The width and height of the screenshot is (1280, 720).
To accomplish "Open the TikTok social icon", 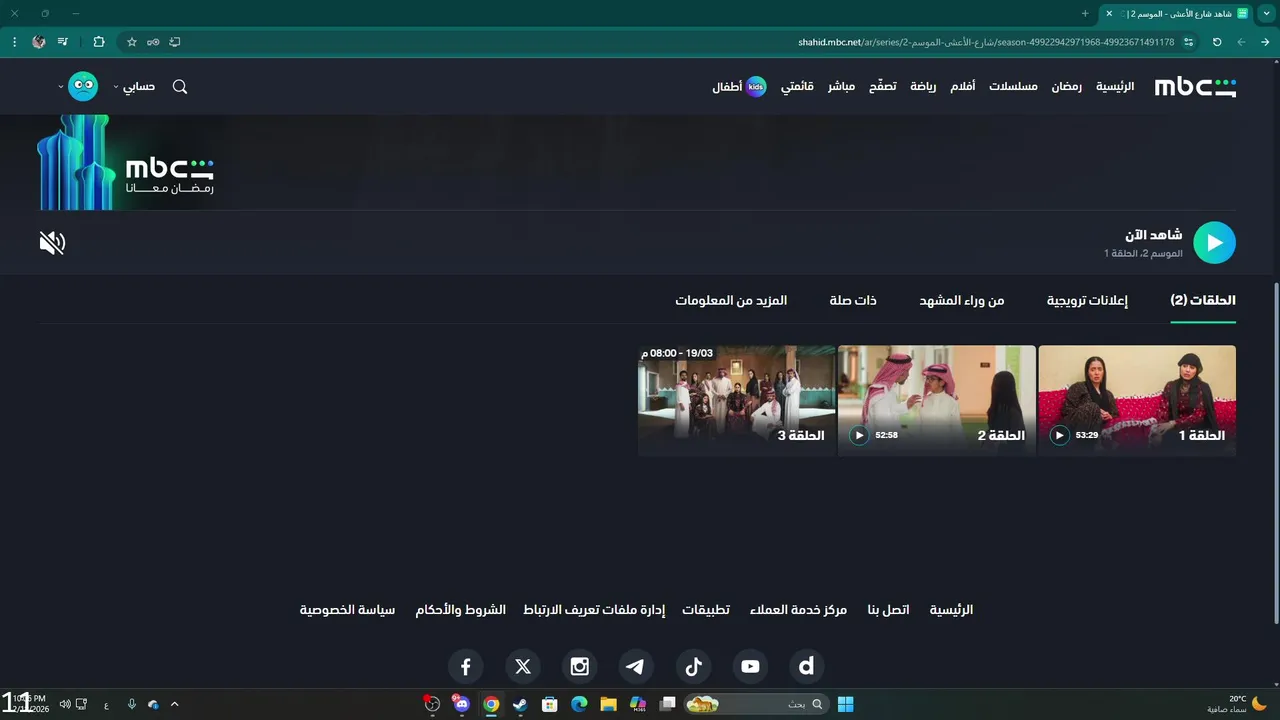I will tap(693, 666).
